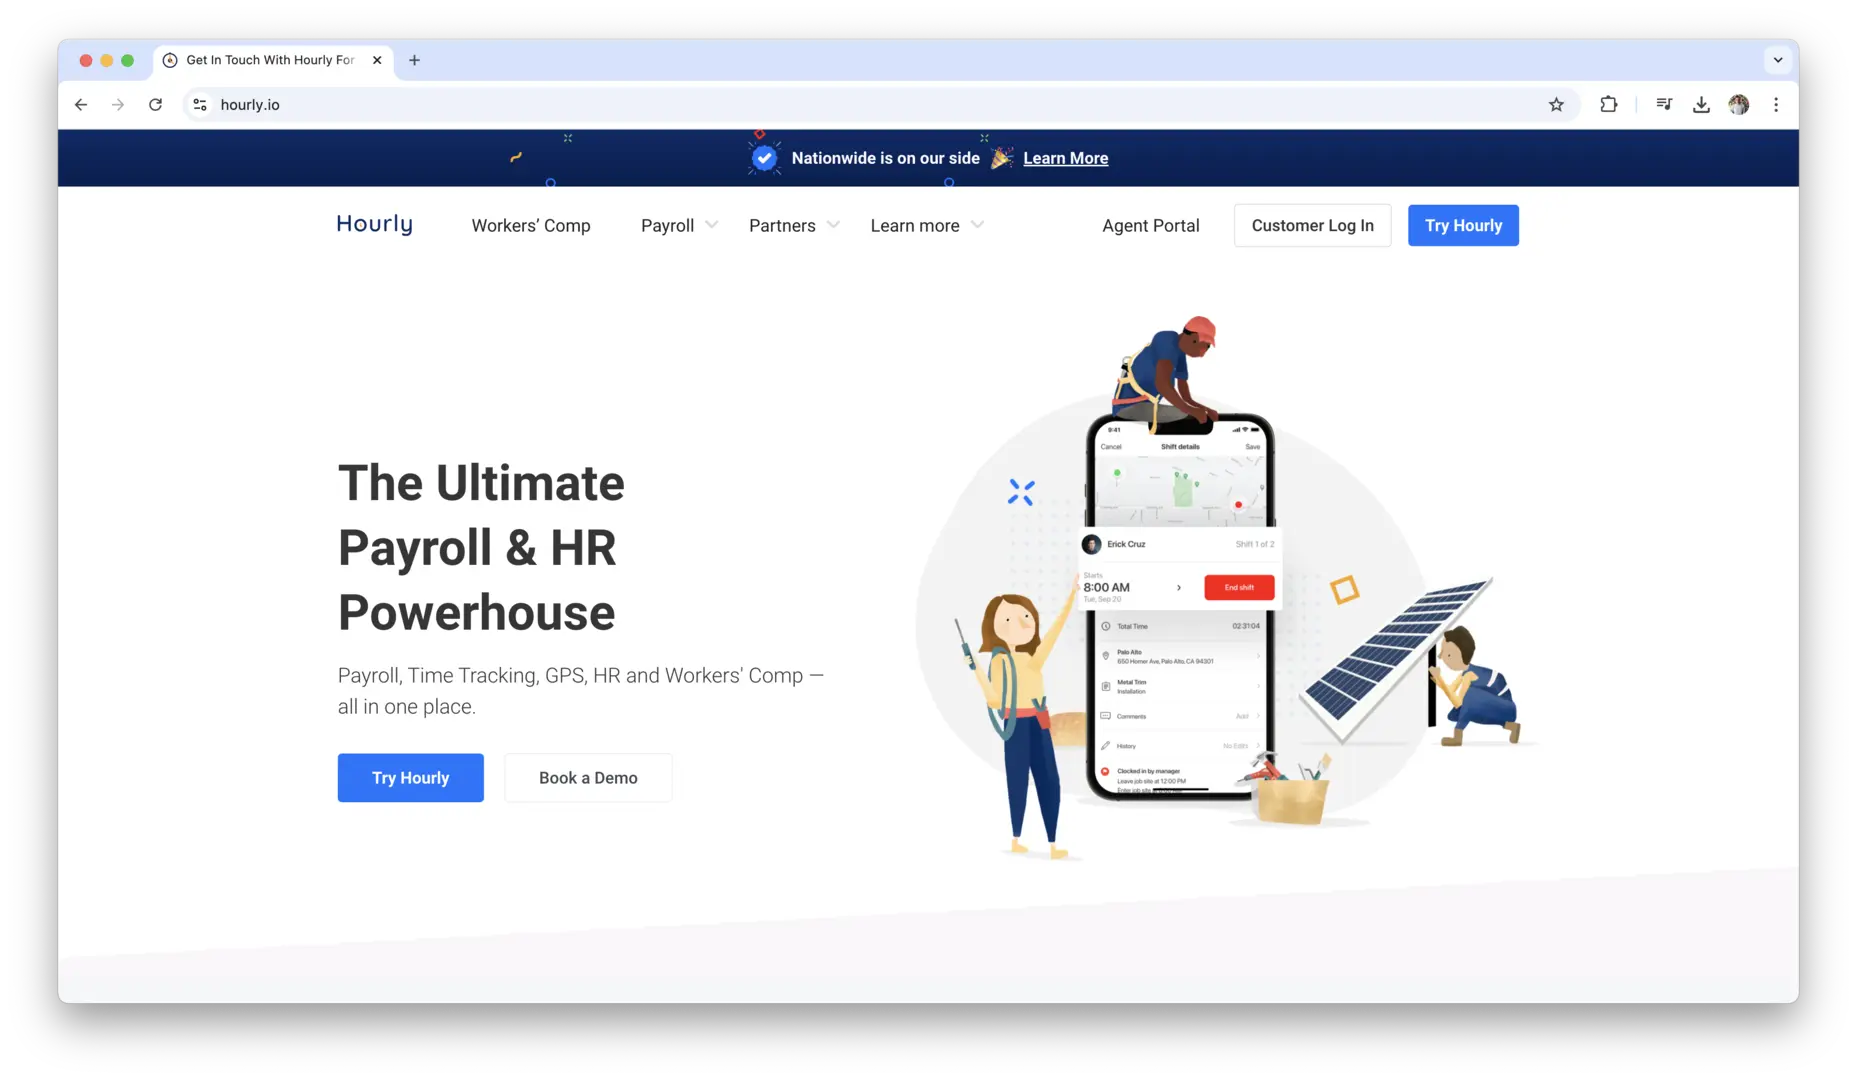Follow the Learn More banner link
The width and height of the screenshot is (1857, 1080).
tap(1065, 158)
